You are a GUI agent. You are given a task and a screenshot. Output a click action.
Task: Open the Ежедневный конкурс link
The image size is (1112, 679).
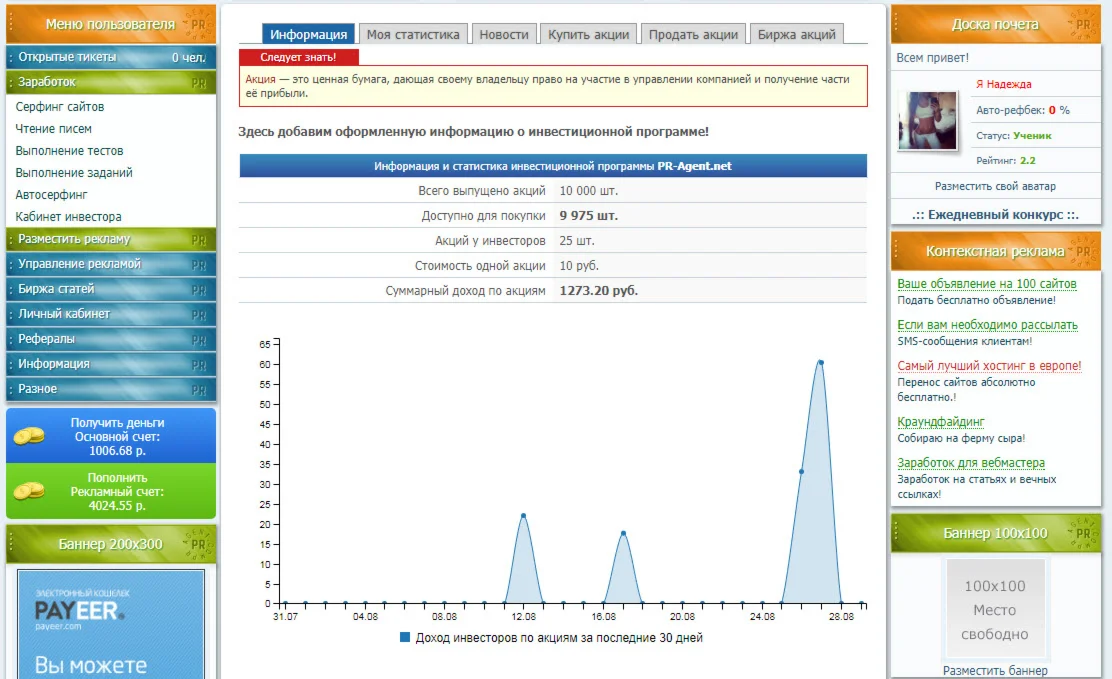(995, 214)
